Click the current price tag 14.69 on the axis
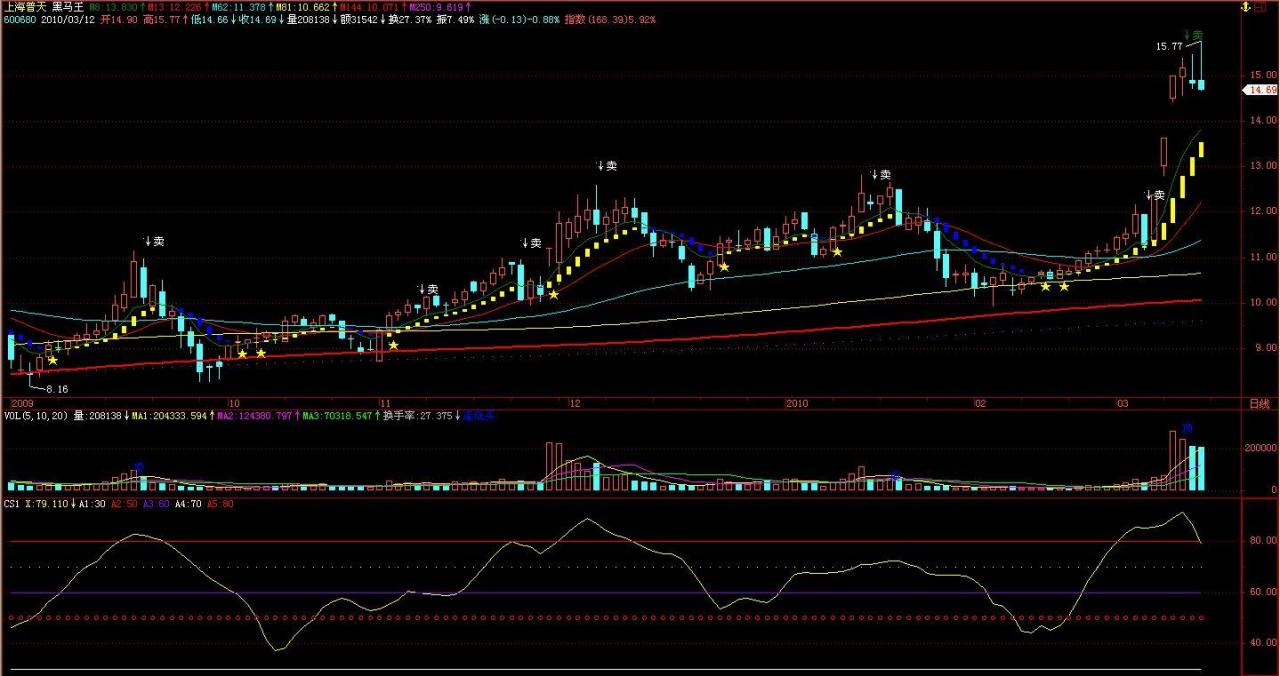 point(1260,90)
